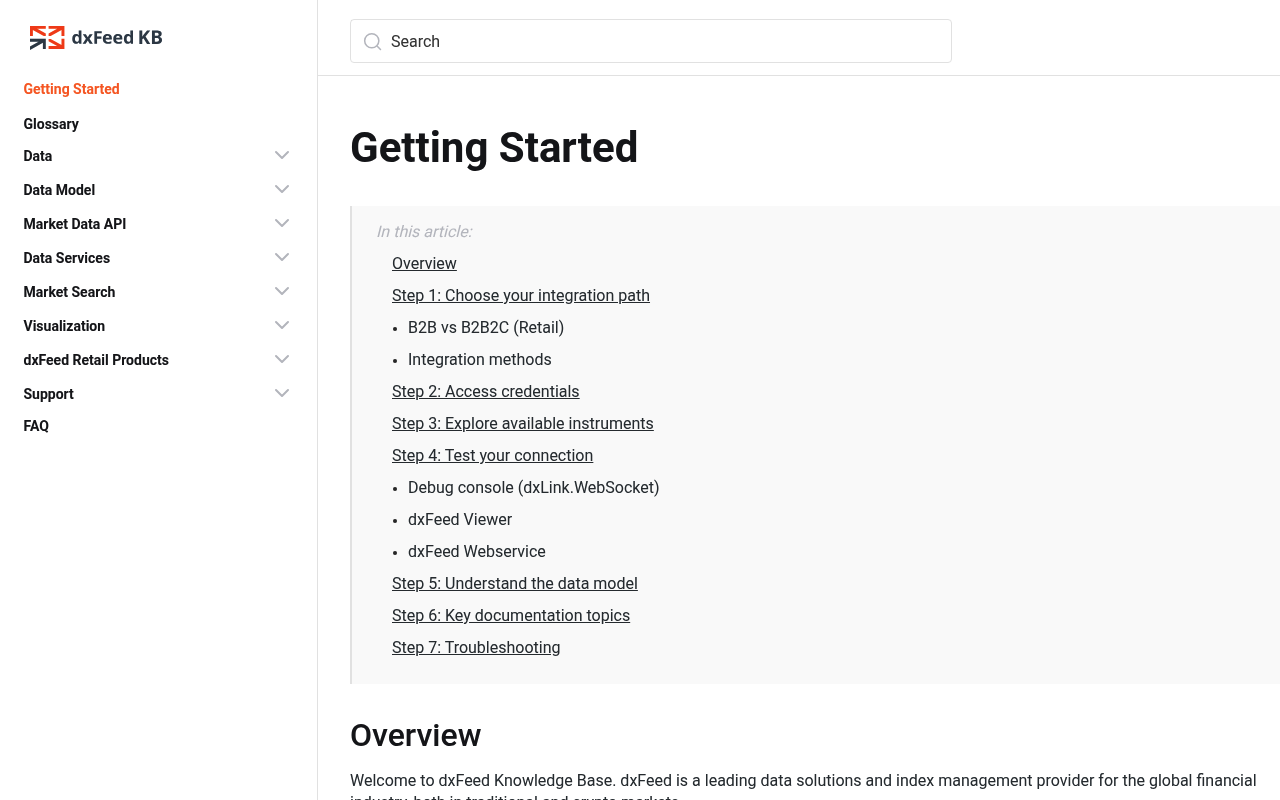Expand the dxFeed Retail Products chevron

point(282,359)
